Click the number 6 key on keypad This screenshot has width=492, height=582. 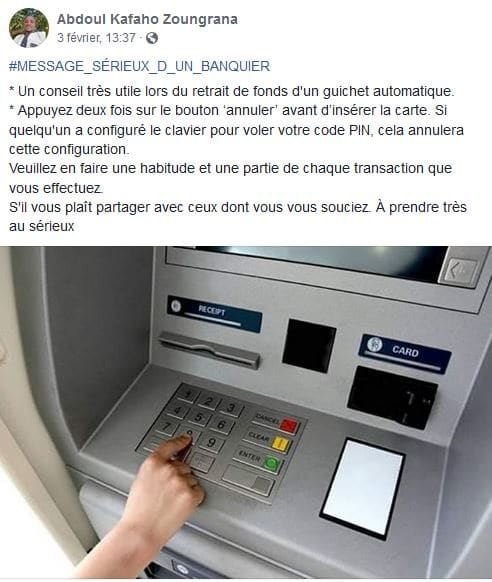(x=222, y=424)
